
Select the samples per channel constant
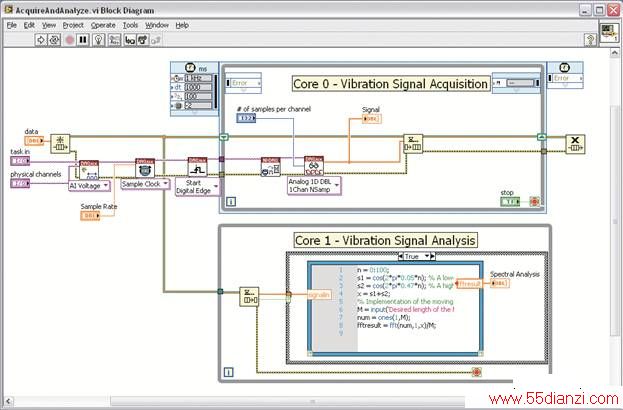click(246, 118)
